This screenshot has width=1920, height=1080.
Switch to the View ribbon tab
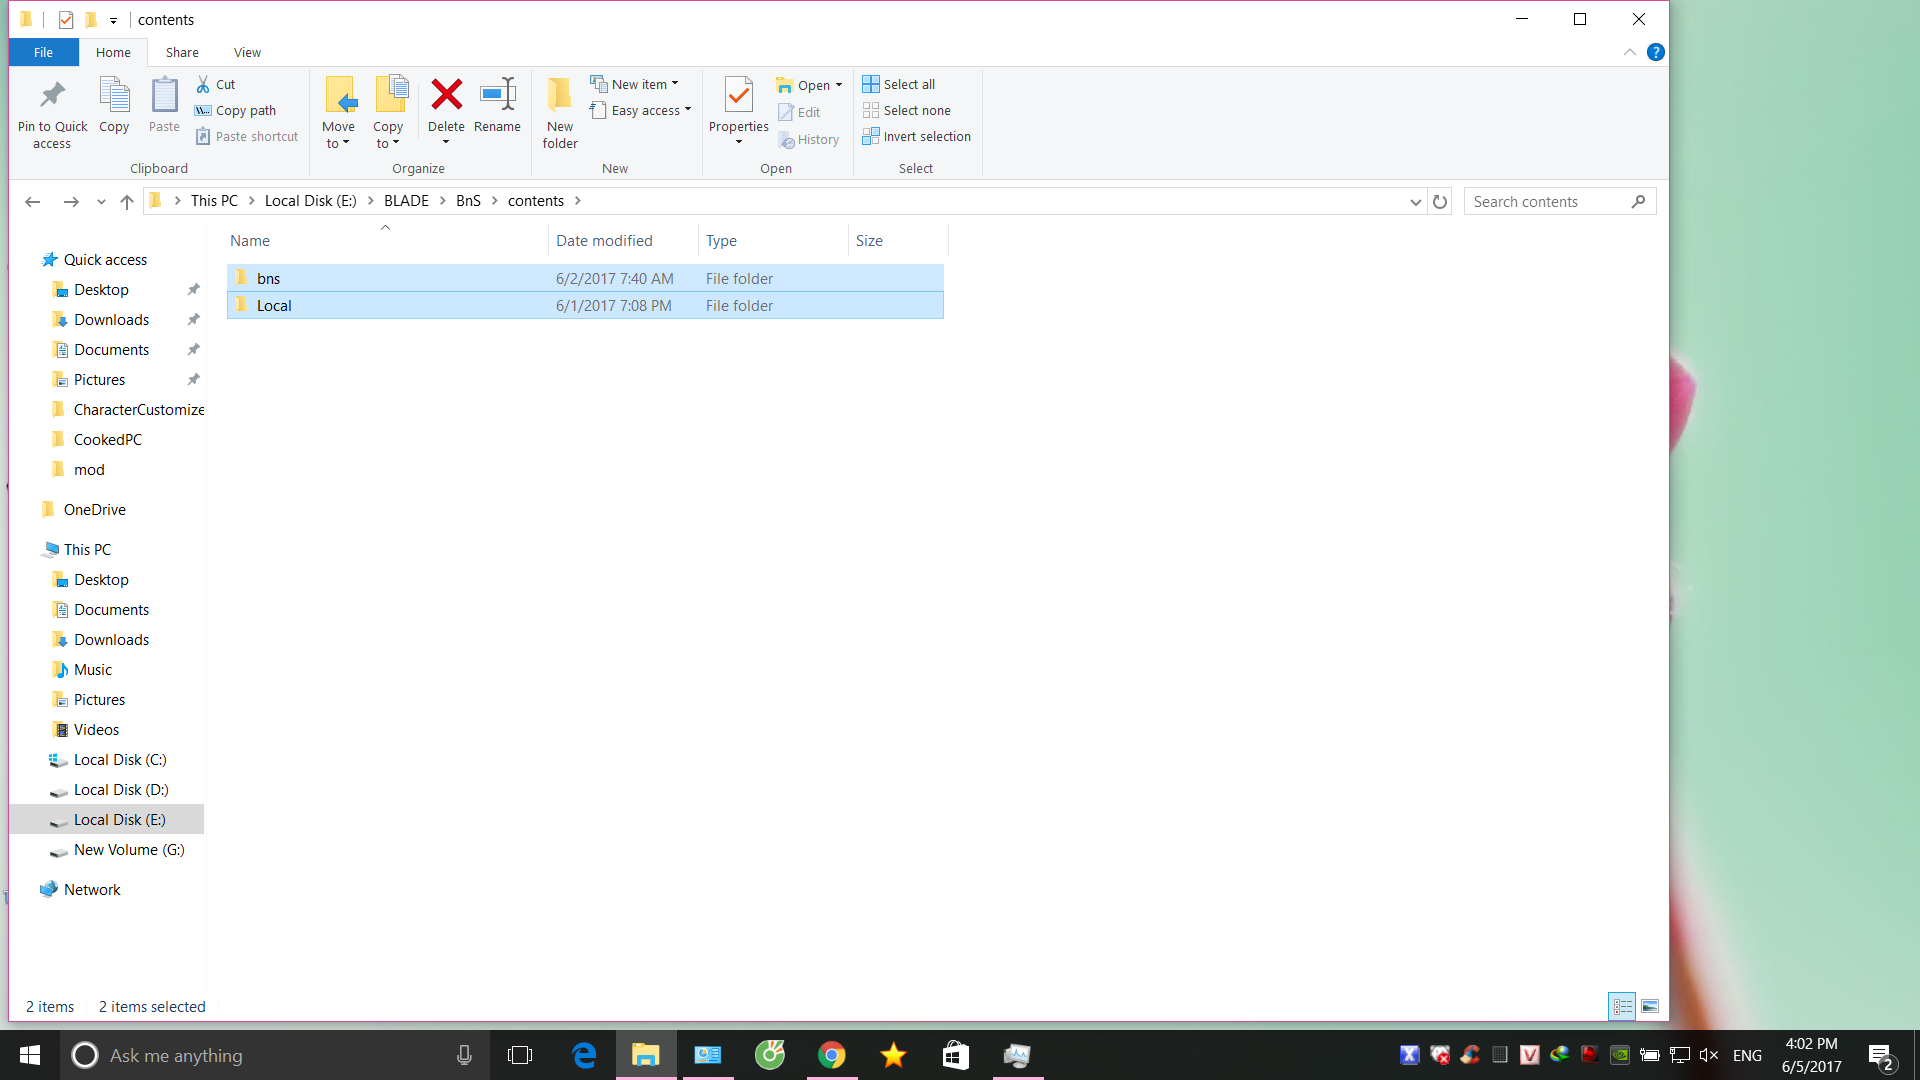[x=247, y=52]
